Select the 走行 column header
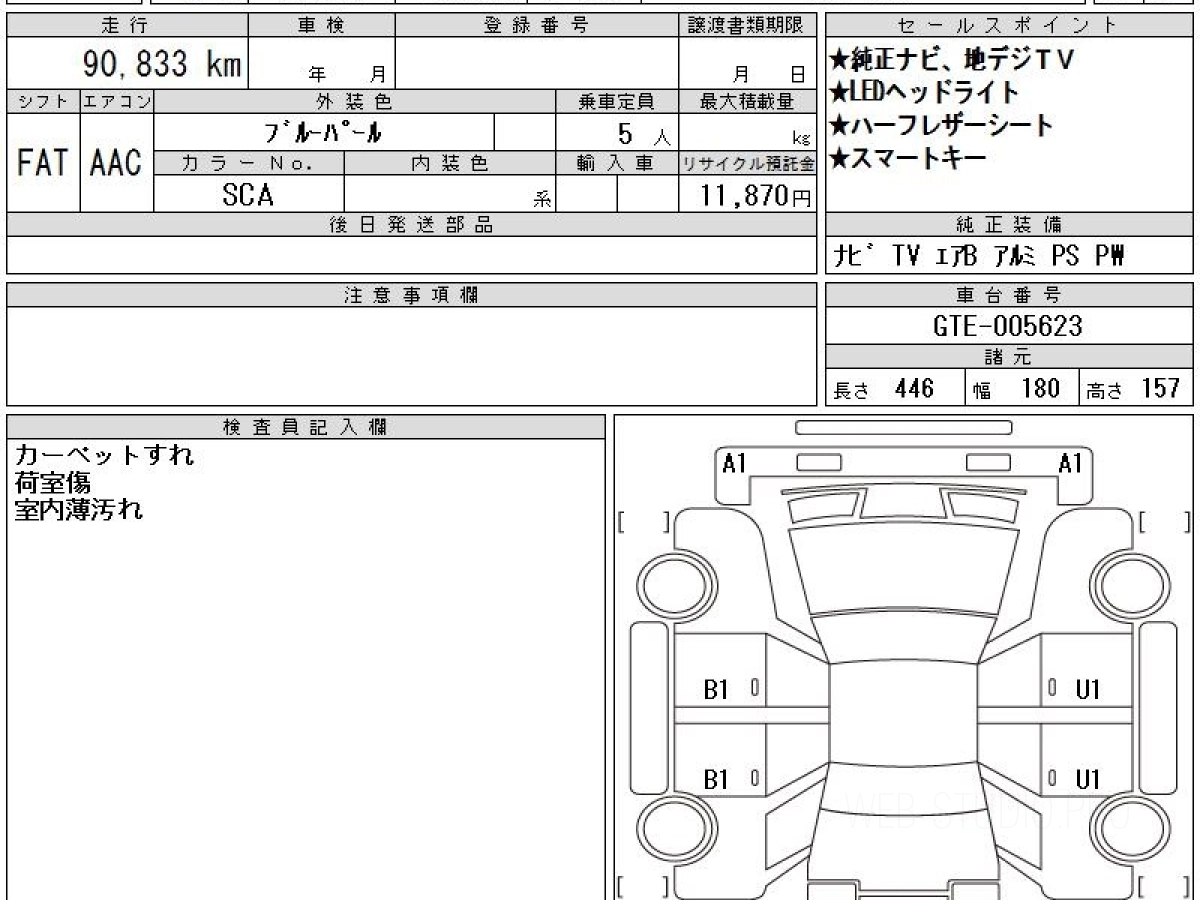The width and height of the screenshot is (1200, 900). (127, 26)
